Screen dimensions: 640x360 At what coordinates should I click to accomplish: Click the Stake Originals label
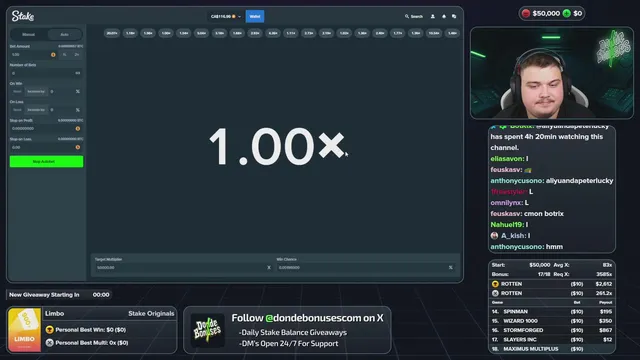(151, 313)
